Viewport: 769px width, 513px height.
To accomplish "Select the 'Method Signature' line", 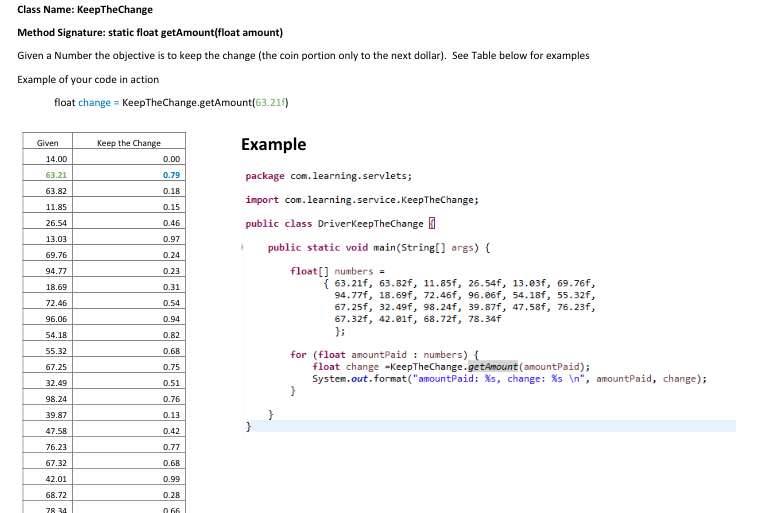I will click(150, 32).
